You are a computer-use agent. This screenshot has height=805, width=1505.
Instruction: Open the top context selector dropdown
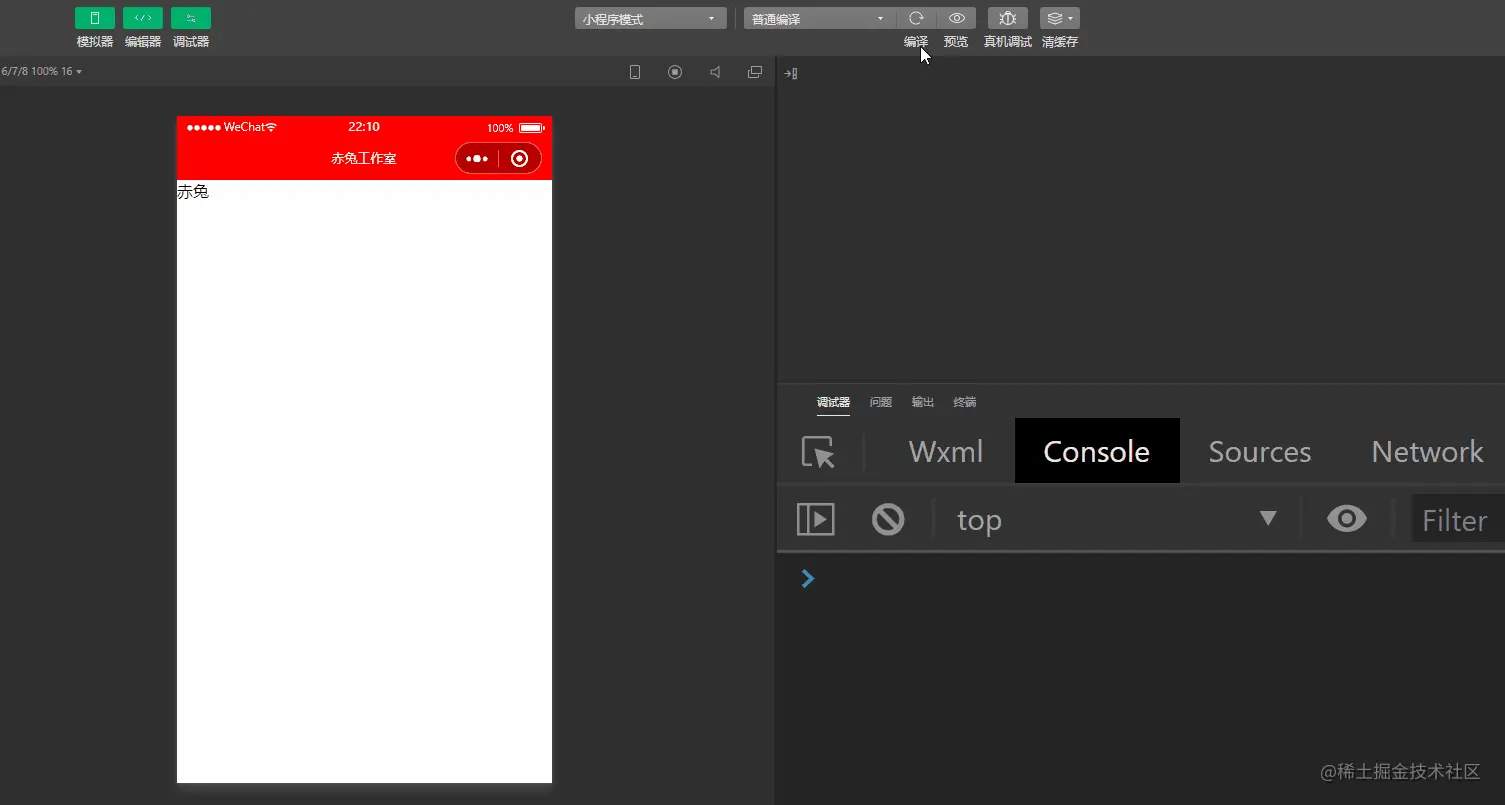point(1117,519)
